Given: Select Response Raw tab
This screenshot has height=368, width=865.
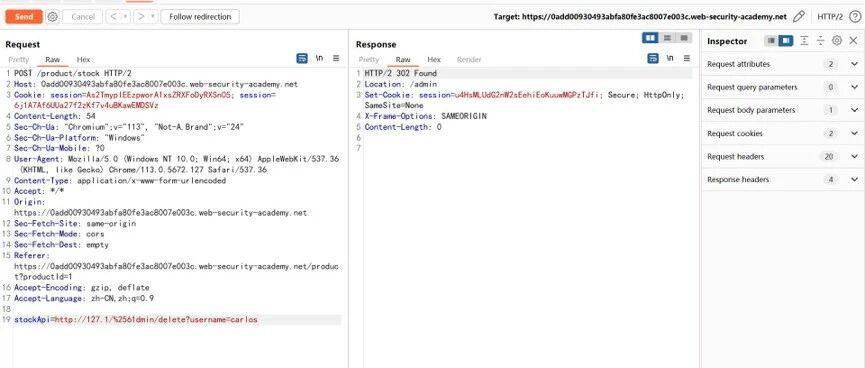Looking at the screenshot, I should [x=403, y=60].
